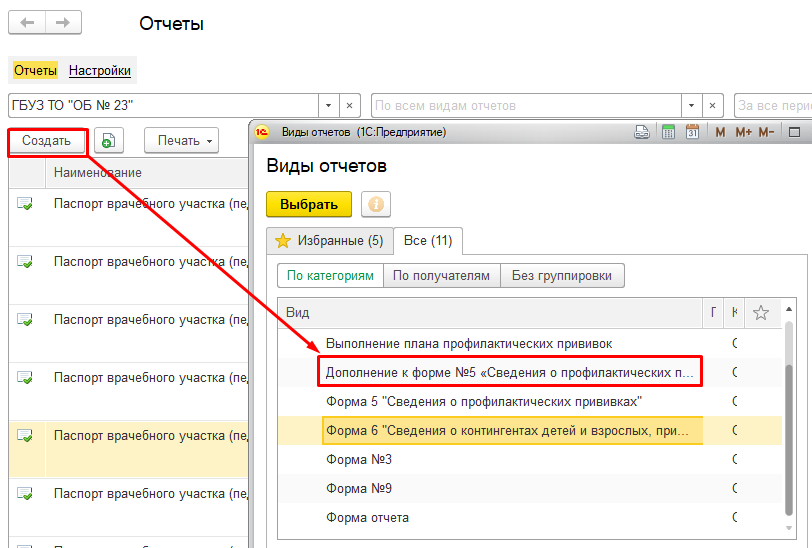Viewport: 812px width, 548px height.
Task: Open the По всем видам отчетов dropdown
Action: pos(690,106)
